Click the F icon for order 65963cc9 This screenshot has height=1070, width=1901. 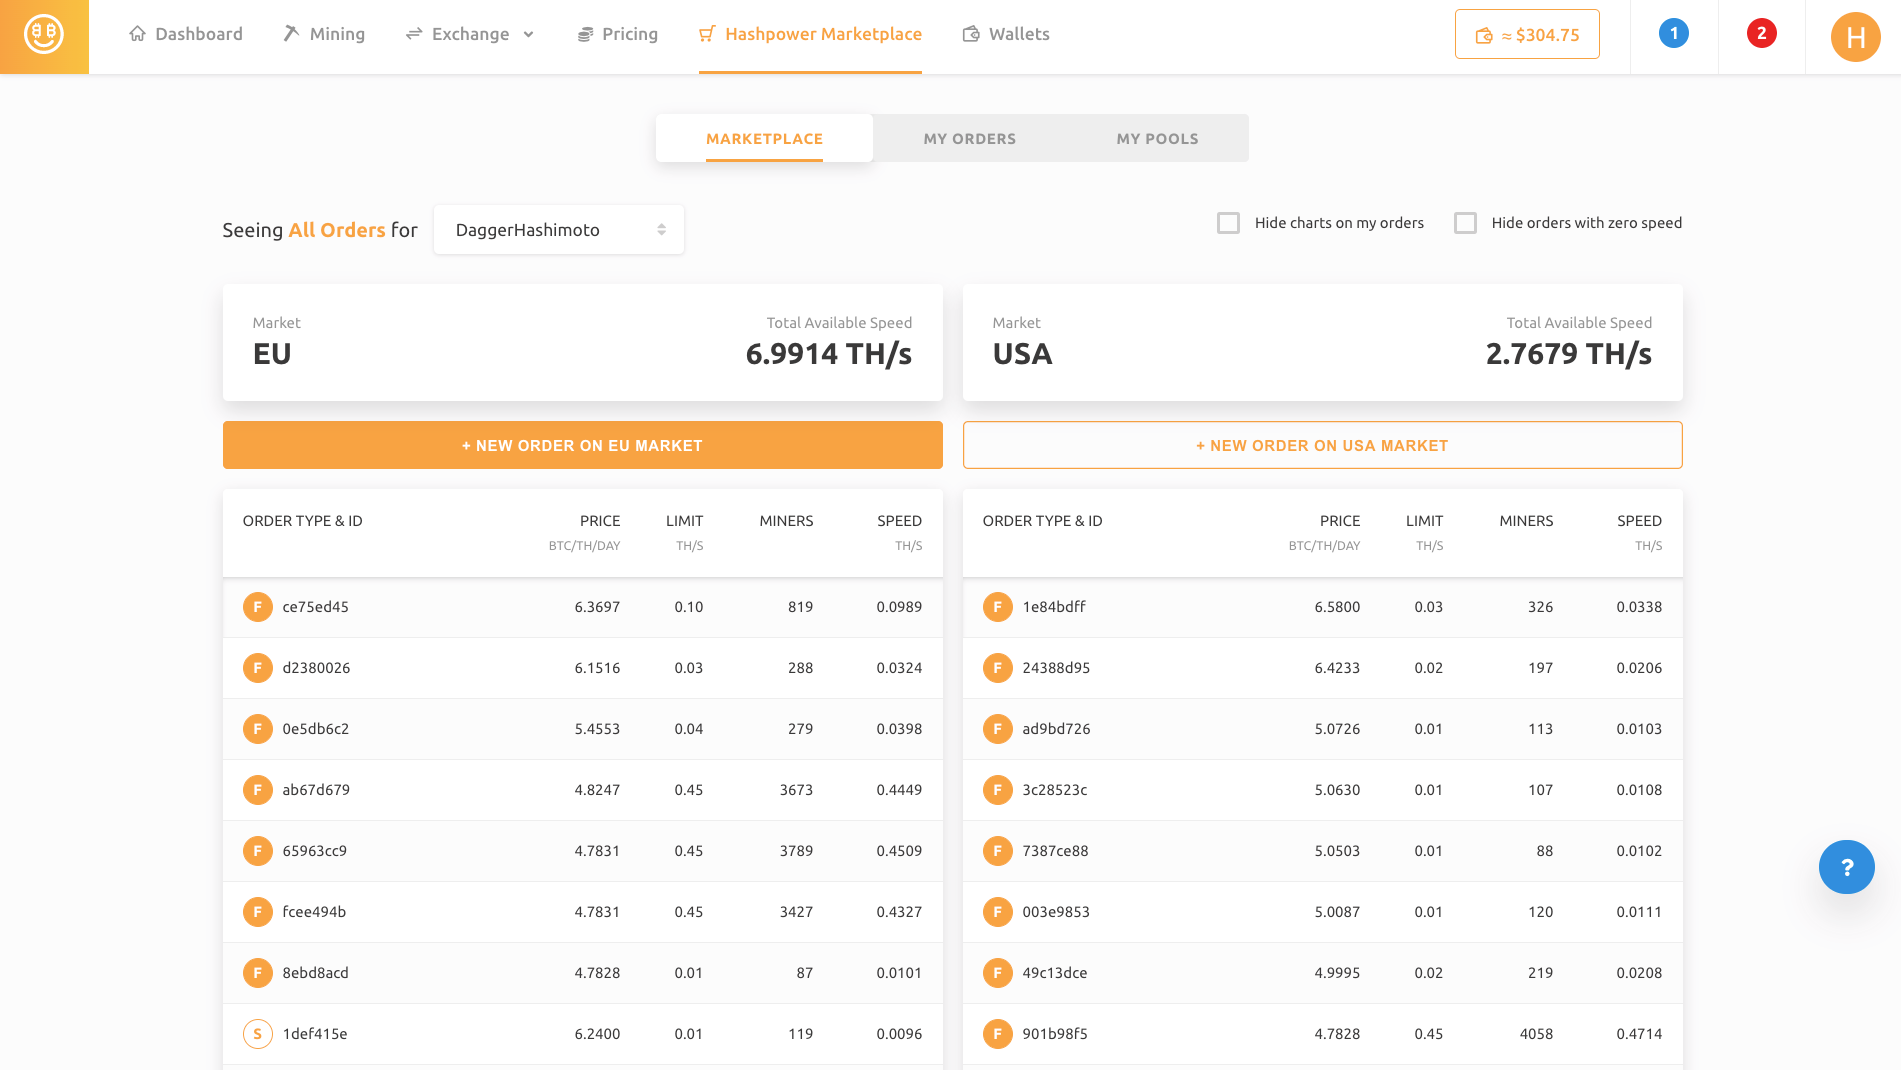pos(258,851)
